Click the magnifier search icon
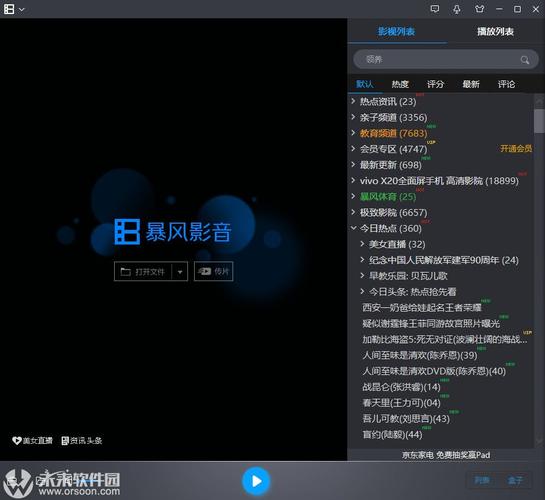The width and height of the screenshot is (545, 500). [525, 60]
